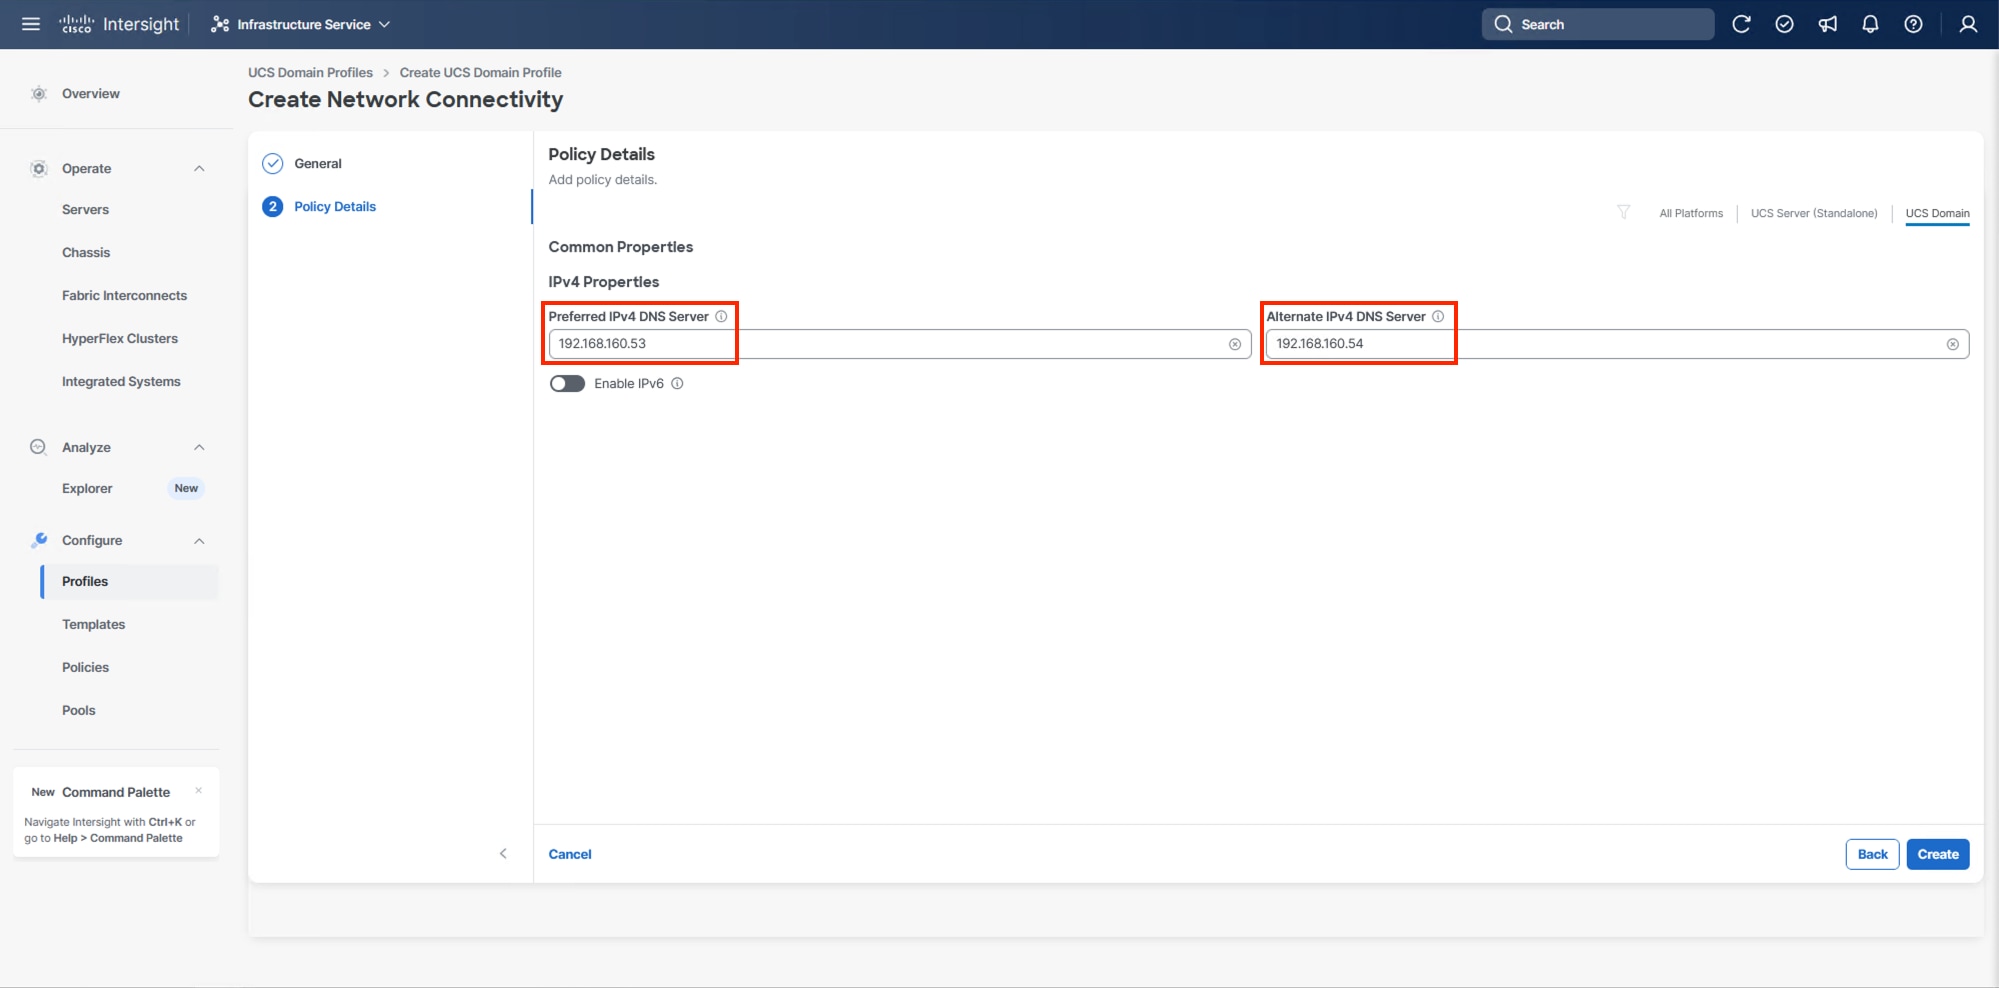Clear the Preferred IPv4 DNS Server field
This screenshot has width=1999, height=988.
coord(1234,343)
